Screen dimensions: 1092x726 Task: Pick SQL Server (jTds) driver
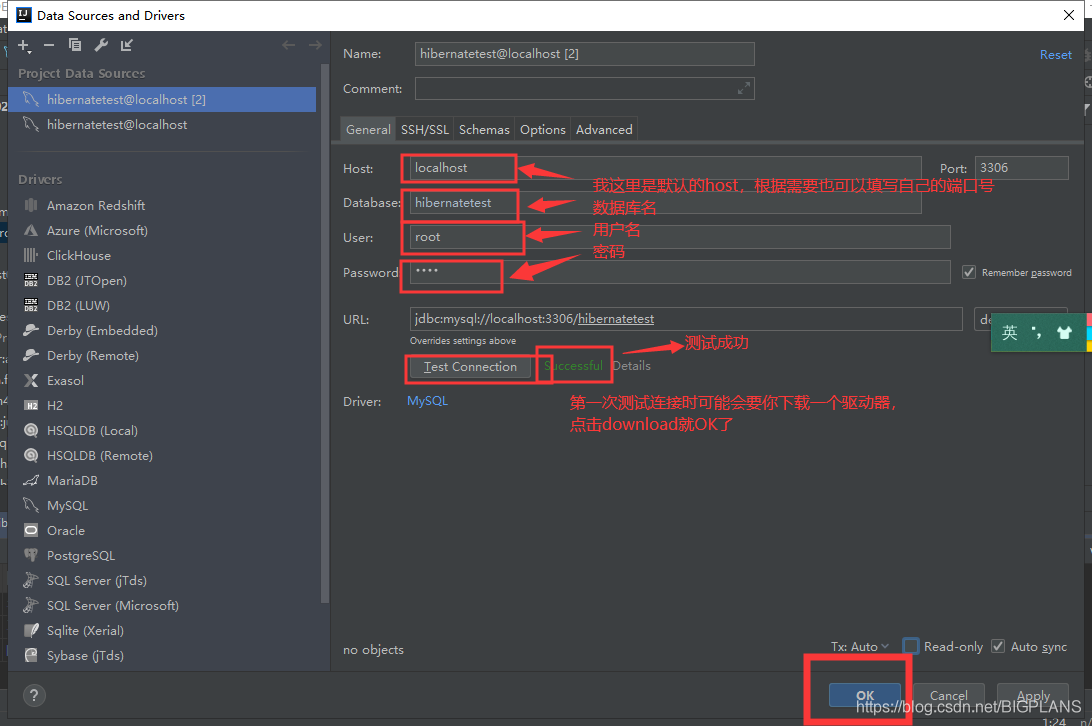tap(97, 581)
